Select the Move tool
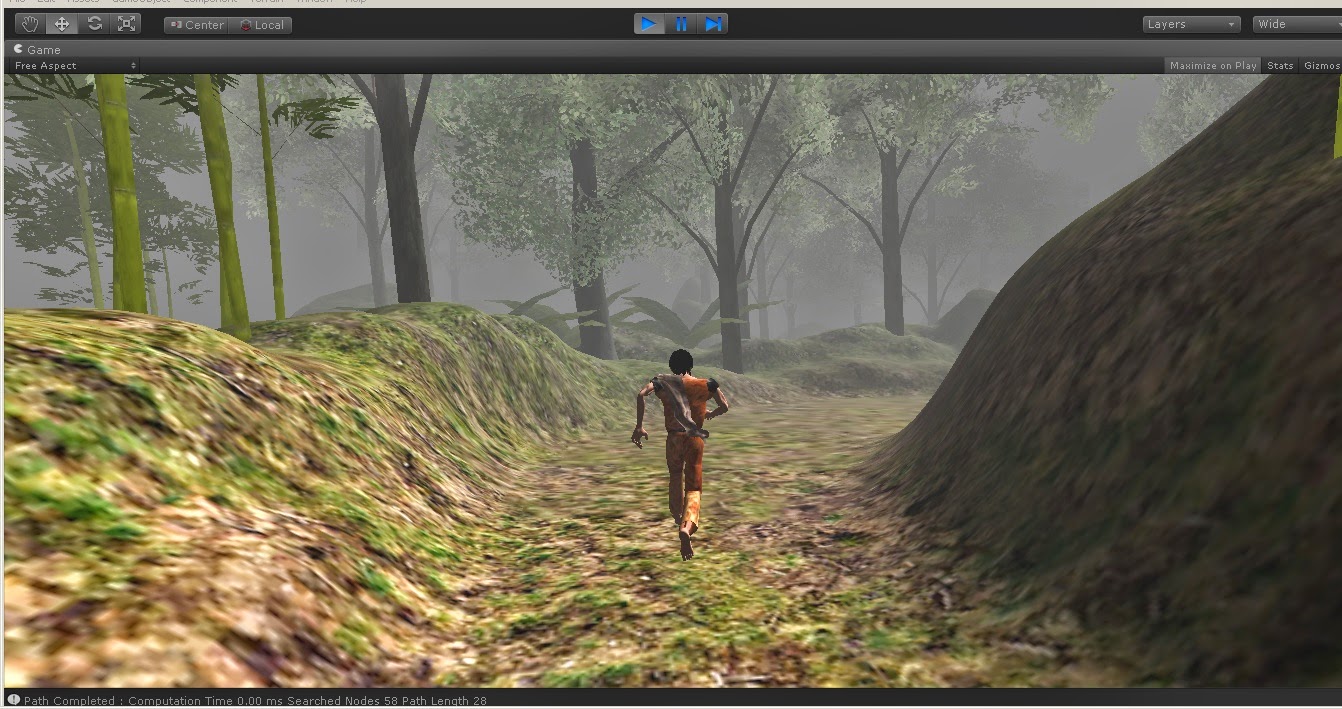This screenshot has width=1342, height=709. point(61,24)
